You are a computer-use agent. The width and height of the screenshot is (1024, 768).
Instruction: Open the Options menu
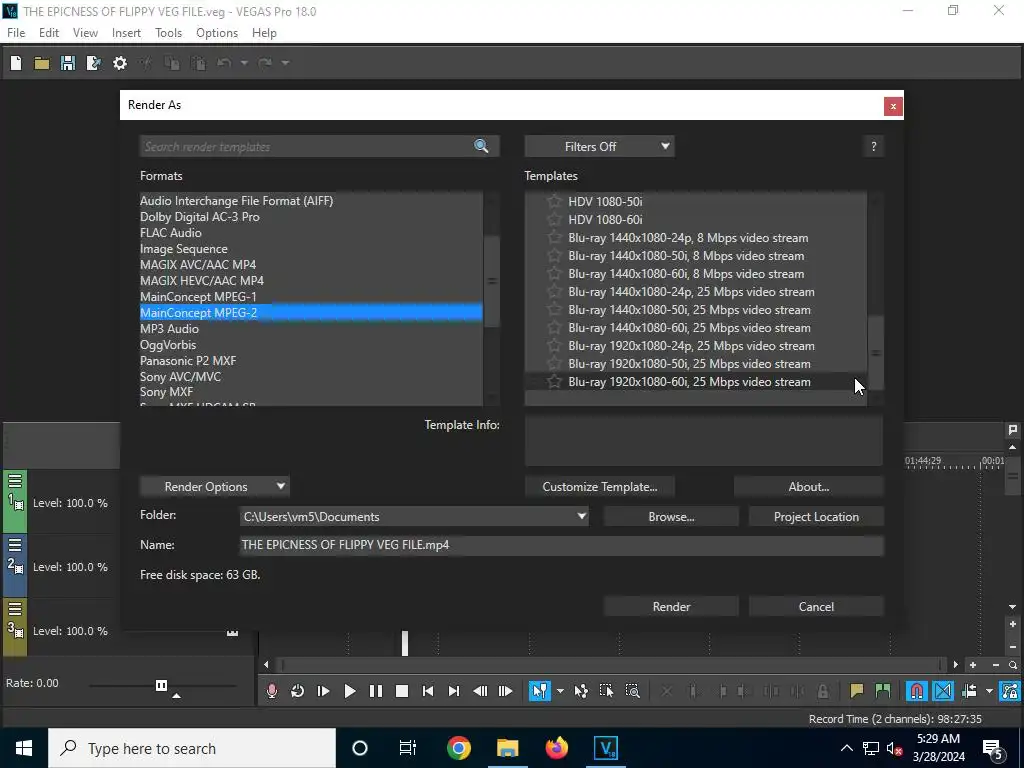pyautogui.click(x=217, y=33)
